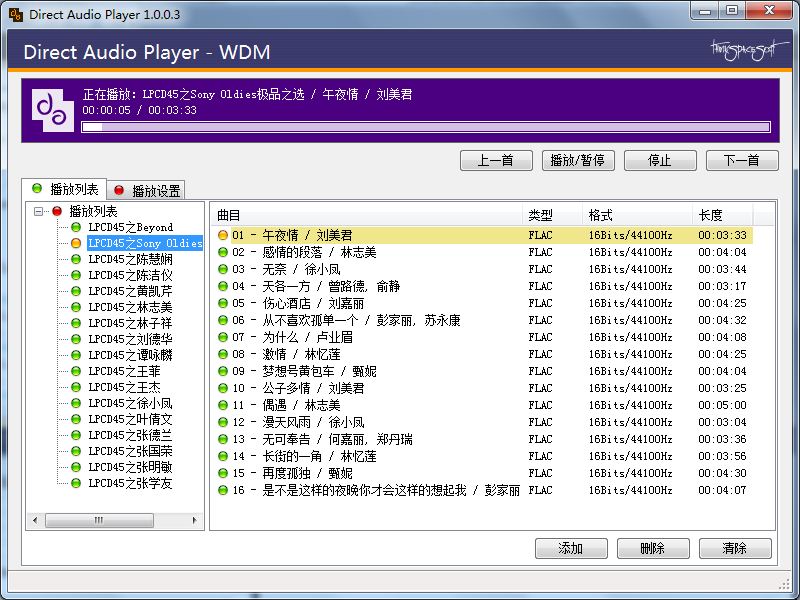Click green icon beside LPCD45之张学友
The width and height of the screenshot is (800, 600).
click(76, 483)
